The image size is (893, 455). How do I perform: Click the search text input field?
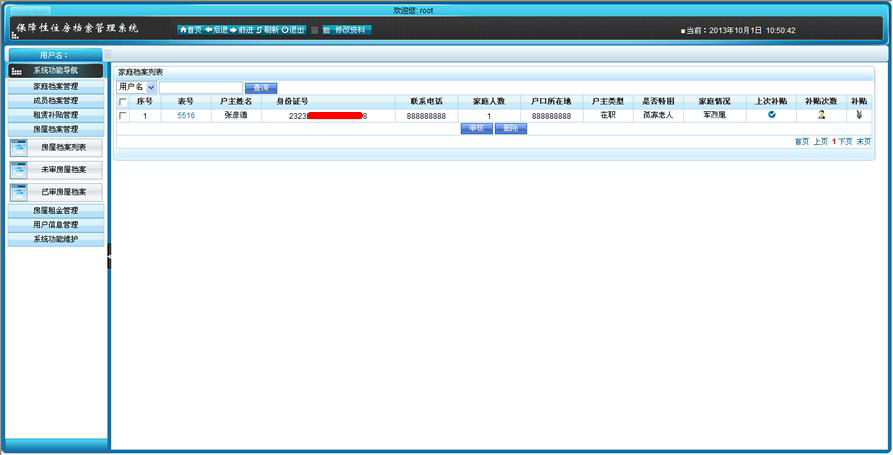tap(200, 88)
